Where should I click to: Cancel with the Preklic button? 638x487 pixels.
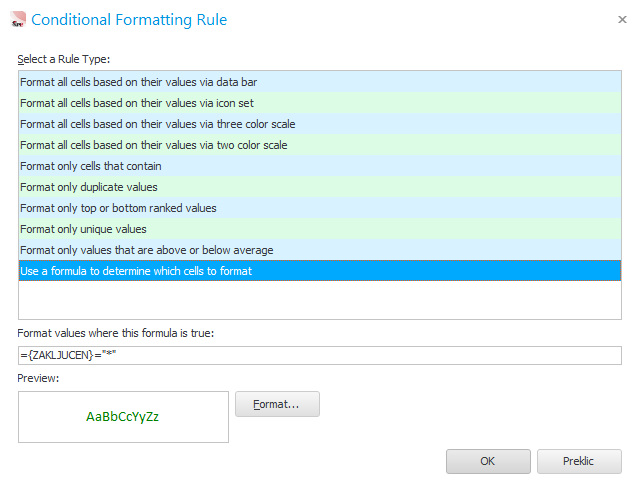click(579, 461)
